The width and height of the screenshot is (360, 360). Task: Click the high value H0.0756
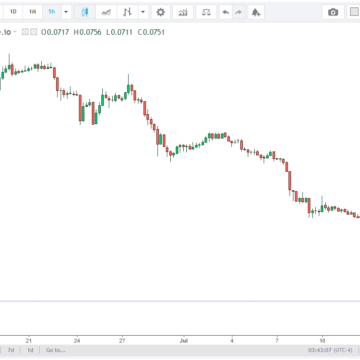click(x=87, y=32)
